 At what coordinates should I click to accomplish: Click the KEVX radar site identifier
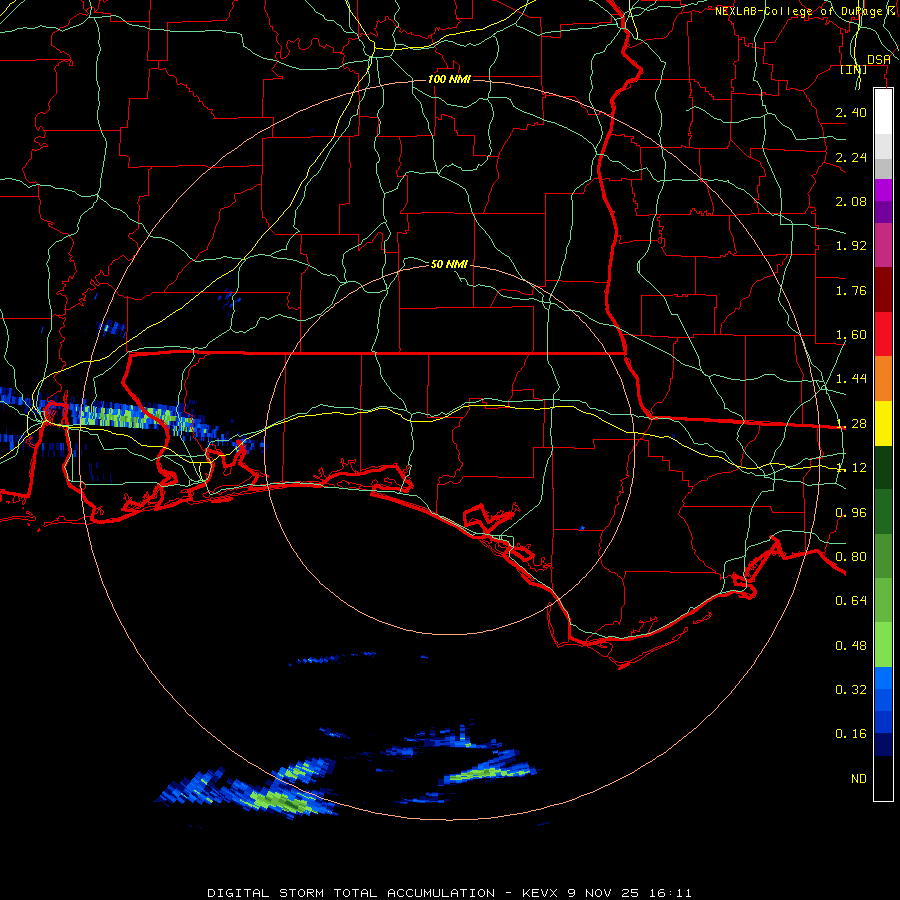pos(540,893)
